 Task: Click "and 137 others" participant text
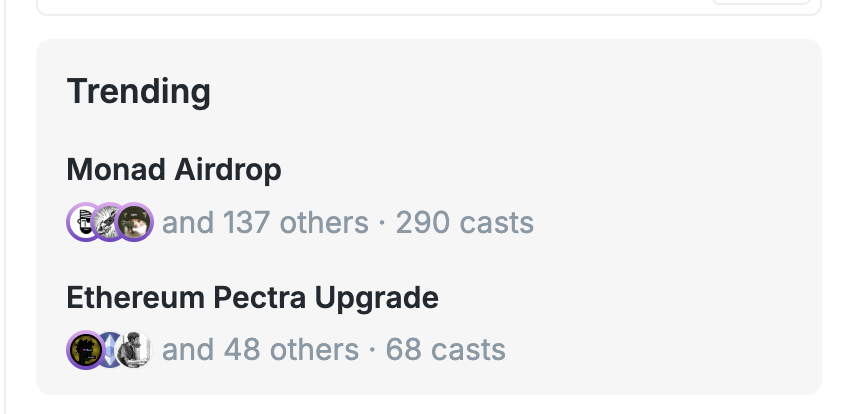click(x=265, y=223)
